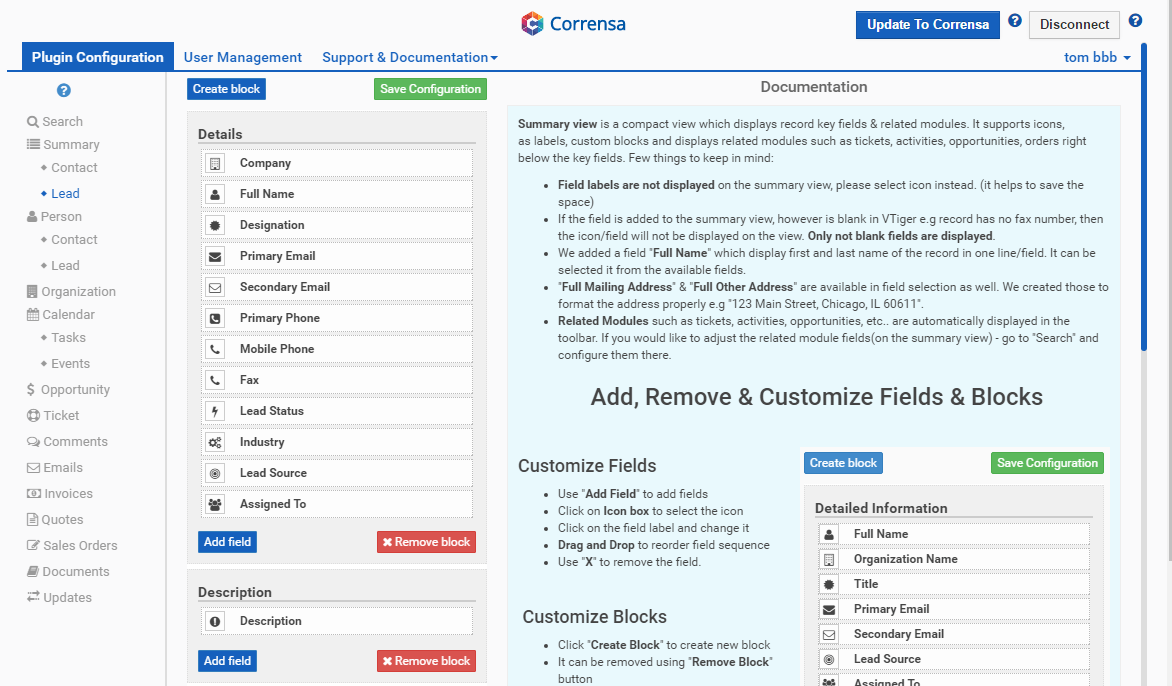Click the help icon above the sidebar Search item
This screenshot has height=686, width=1172.
click(64, 90)
